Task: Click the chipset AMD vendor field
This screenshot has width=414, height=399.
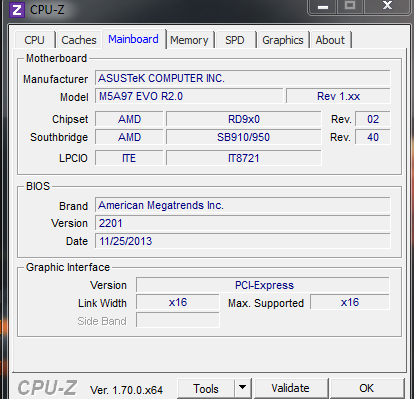Action: [x=129, y=119]
